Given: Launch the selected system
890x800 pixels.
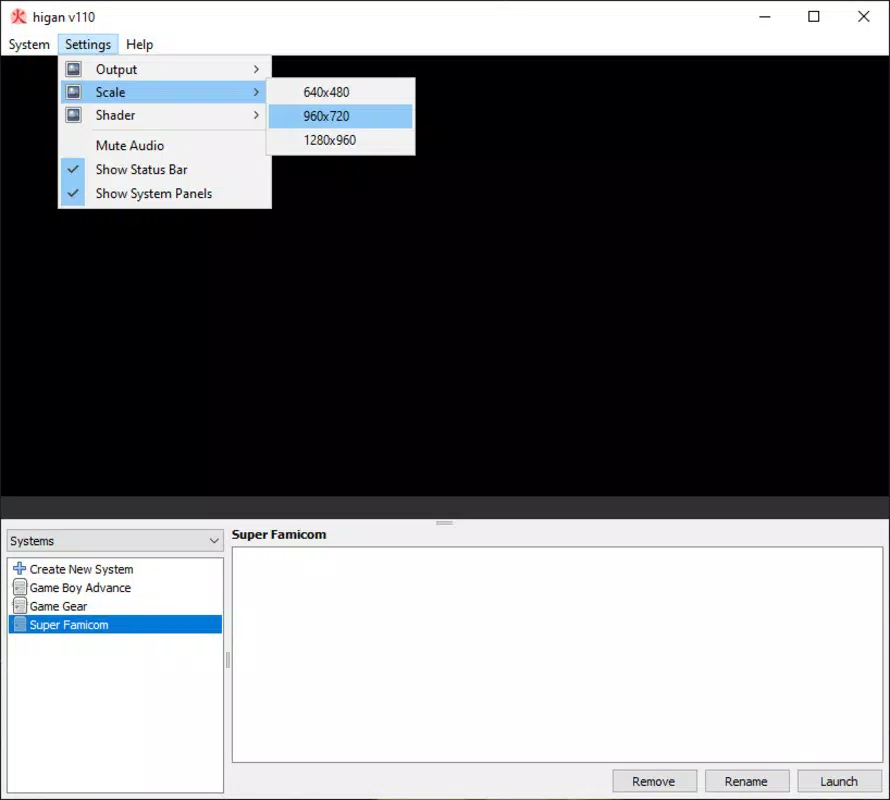Looking at the screenshot, I should coord(839,781).
